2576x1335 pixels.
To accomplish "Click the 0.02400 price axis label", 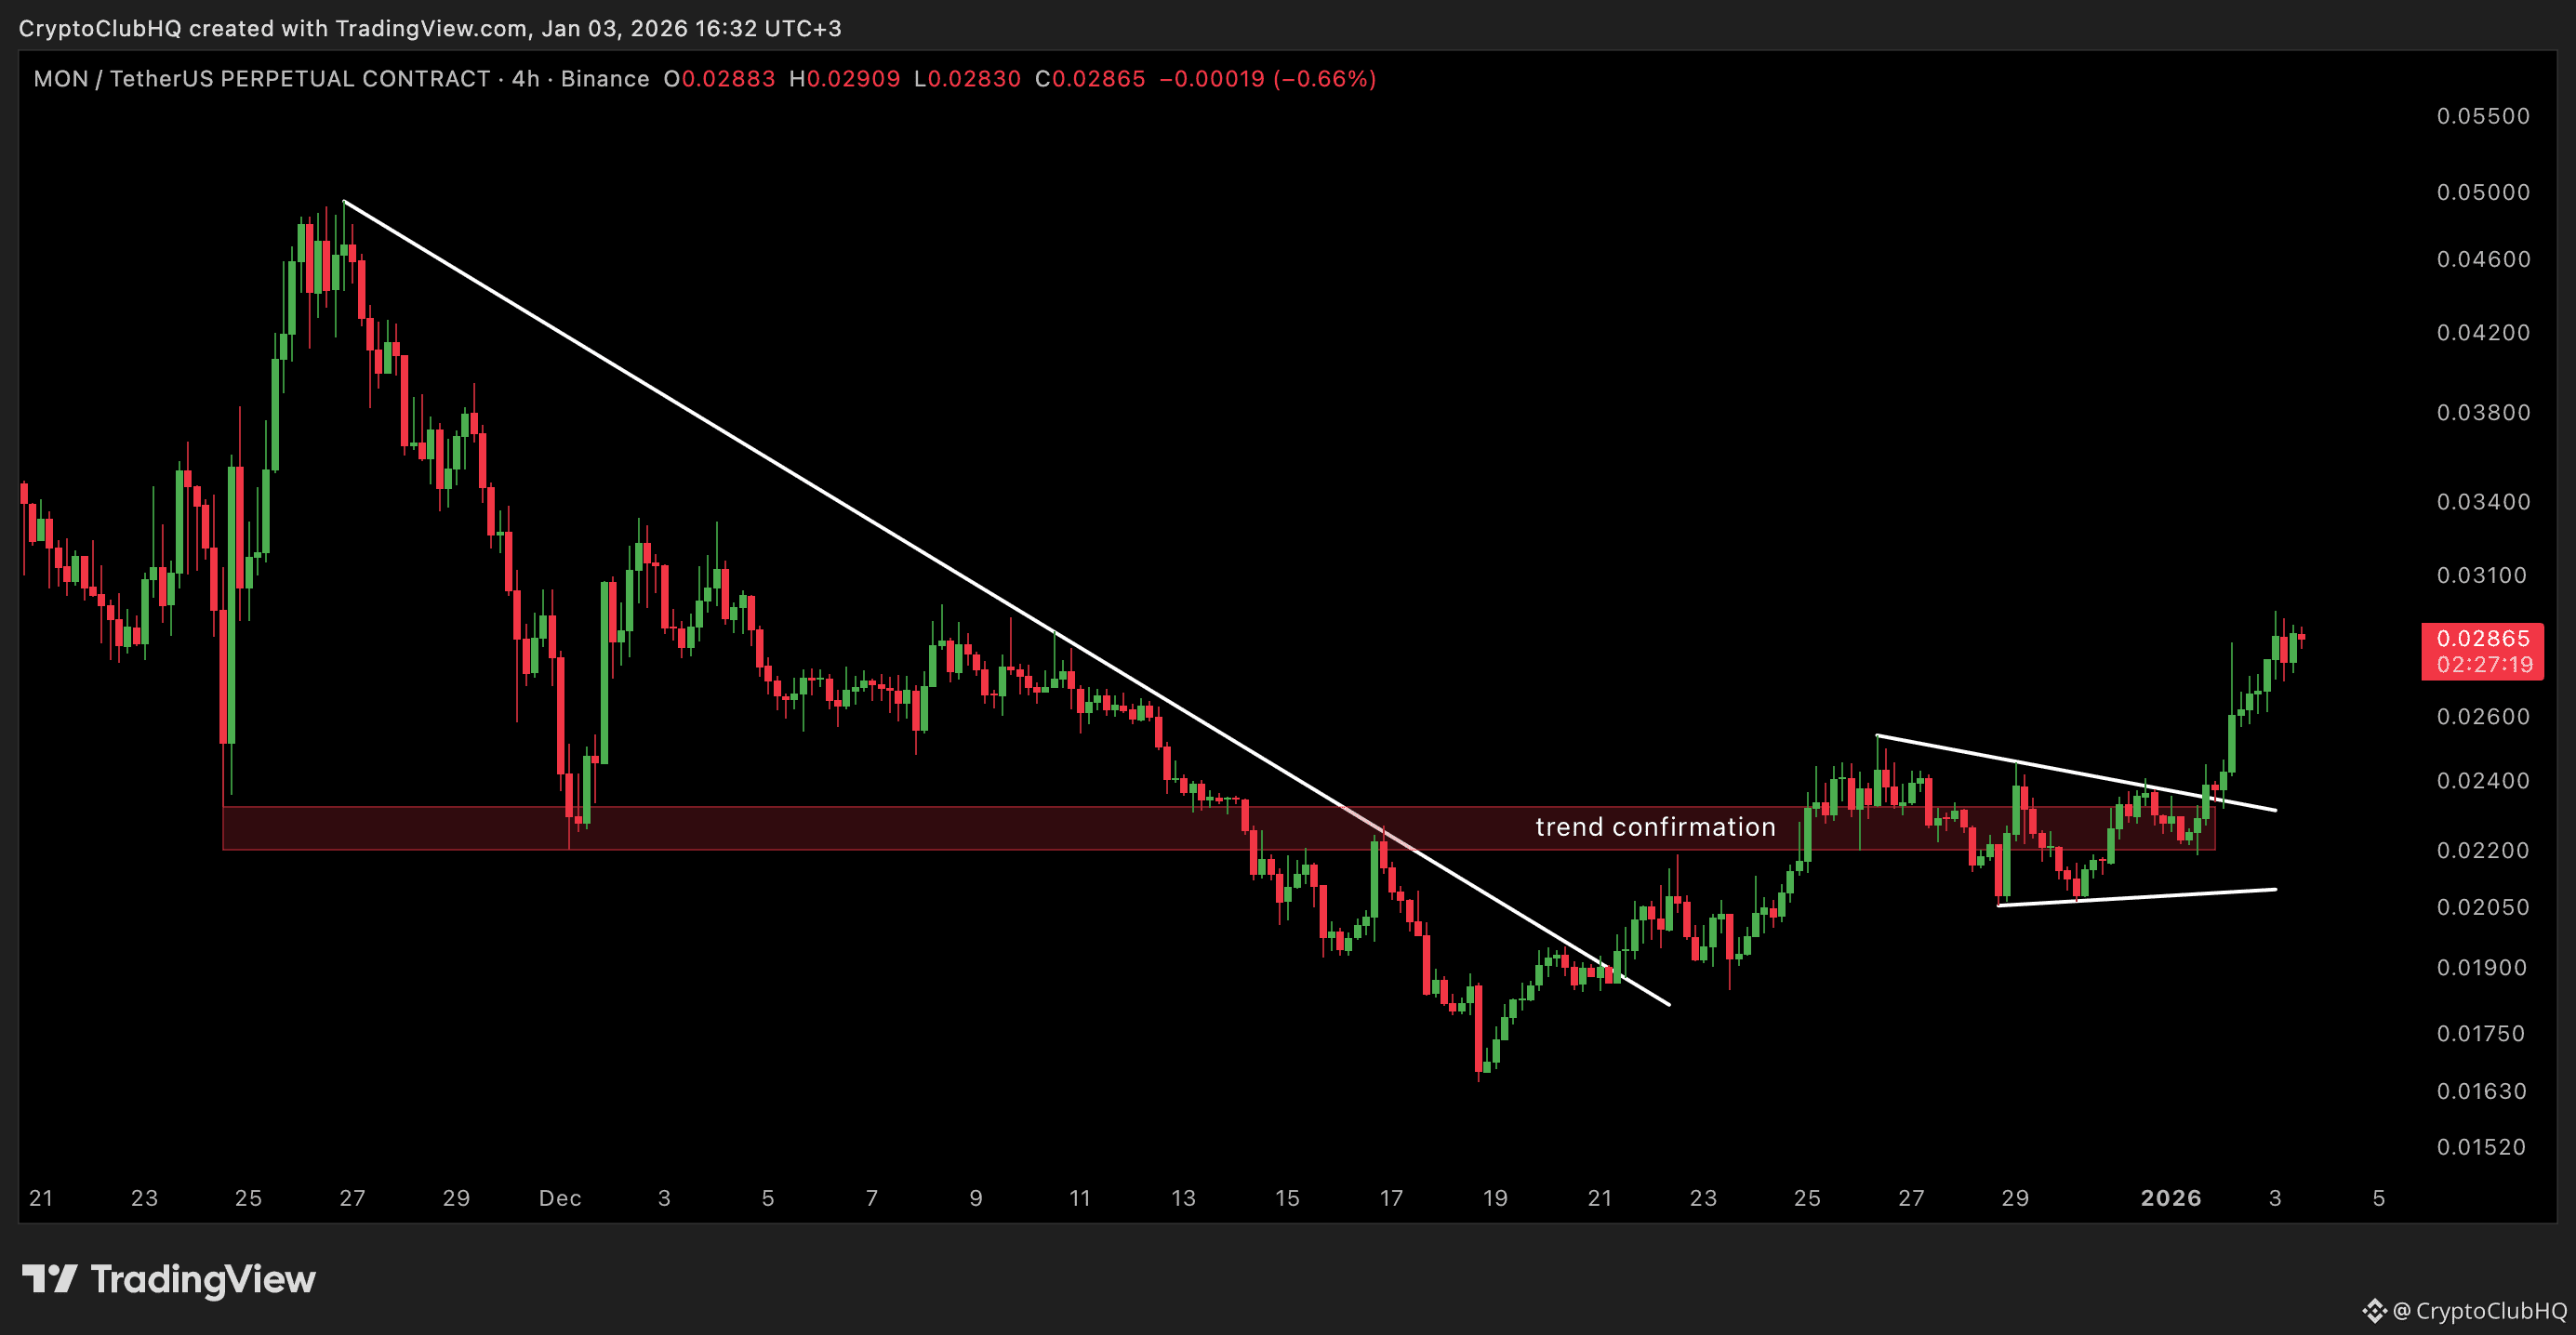I will [x=2483, y=780].
